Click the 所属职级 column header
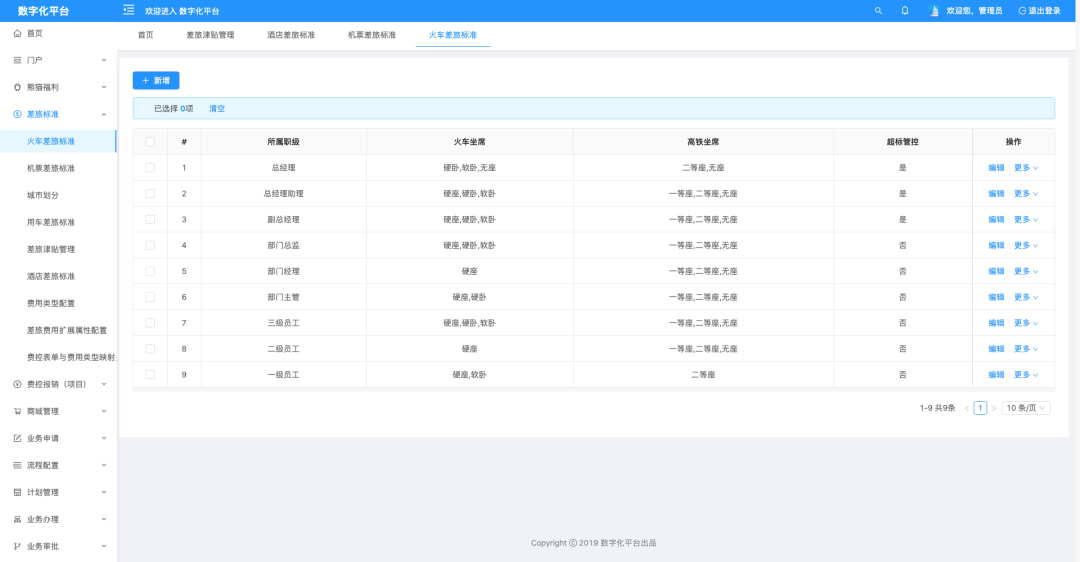This screenshot has height=562, width=1080. [x=283, y=142]
